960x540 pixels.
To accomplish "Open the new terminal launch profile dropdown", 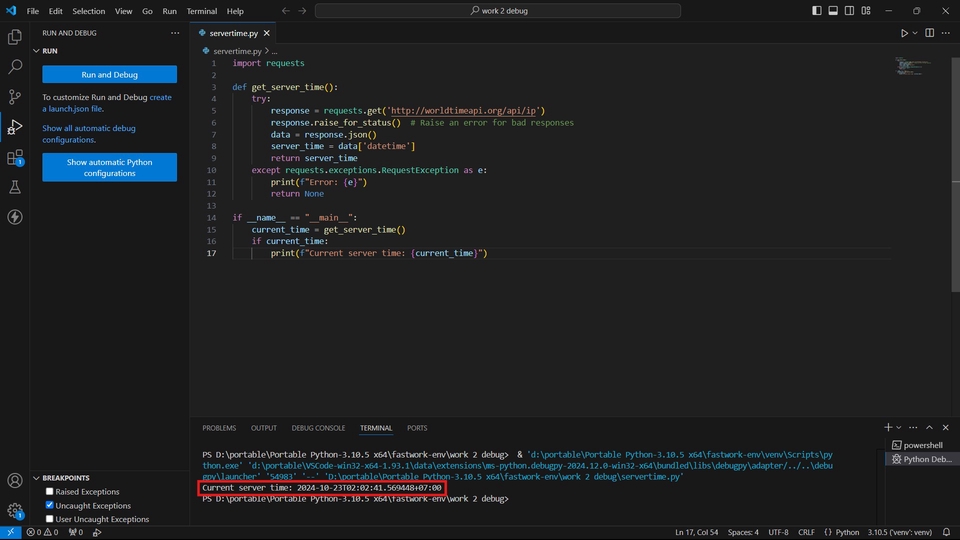I will pos(899,428).
